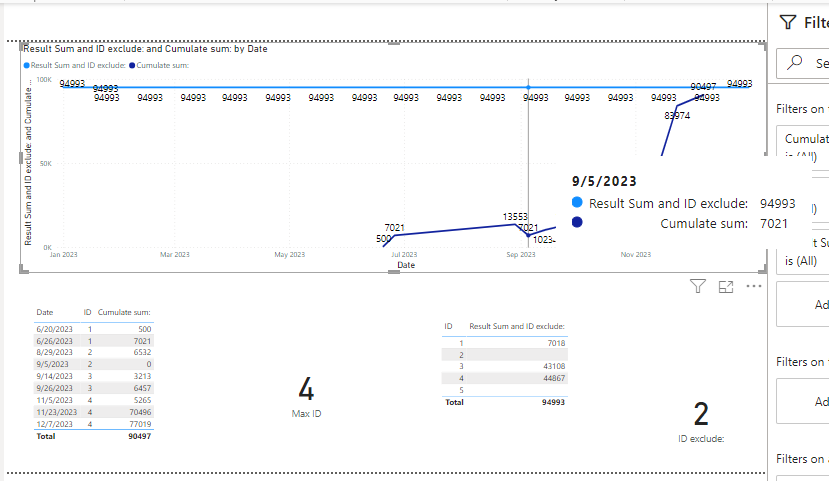Select the 12/7/2023 row date cell

click(x=54, y=424)
